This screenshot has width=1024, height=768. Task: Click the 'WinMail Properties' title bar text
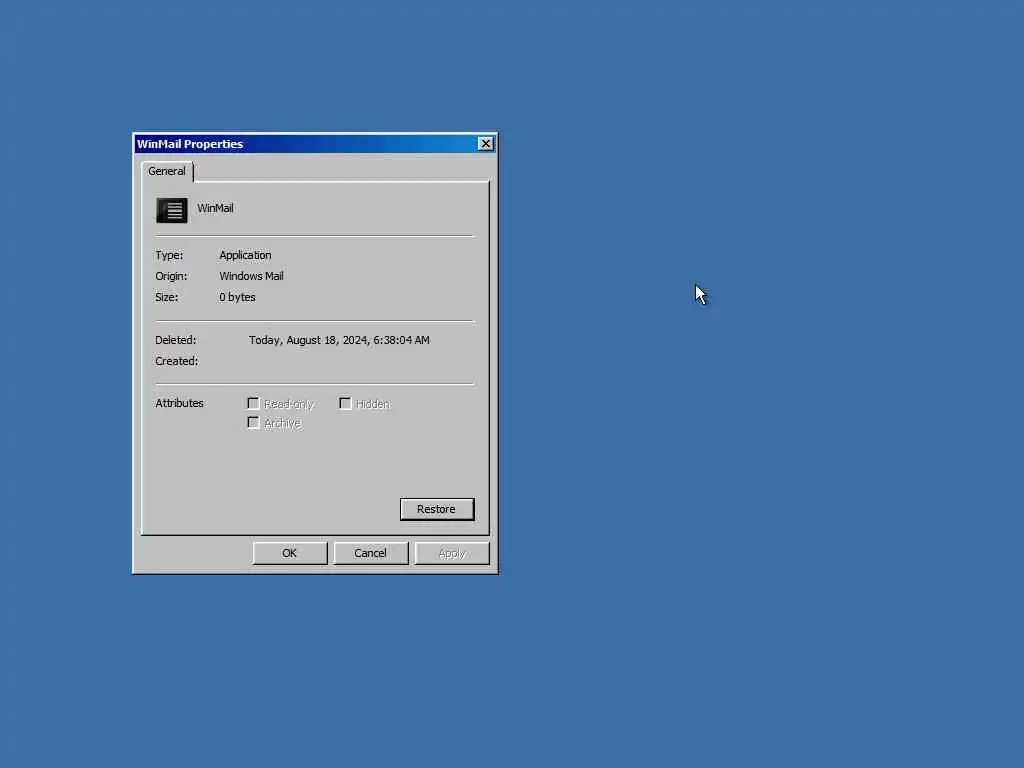coord(190,144)
